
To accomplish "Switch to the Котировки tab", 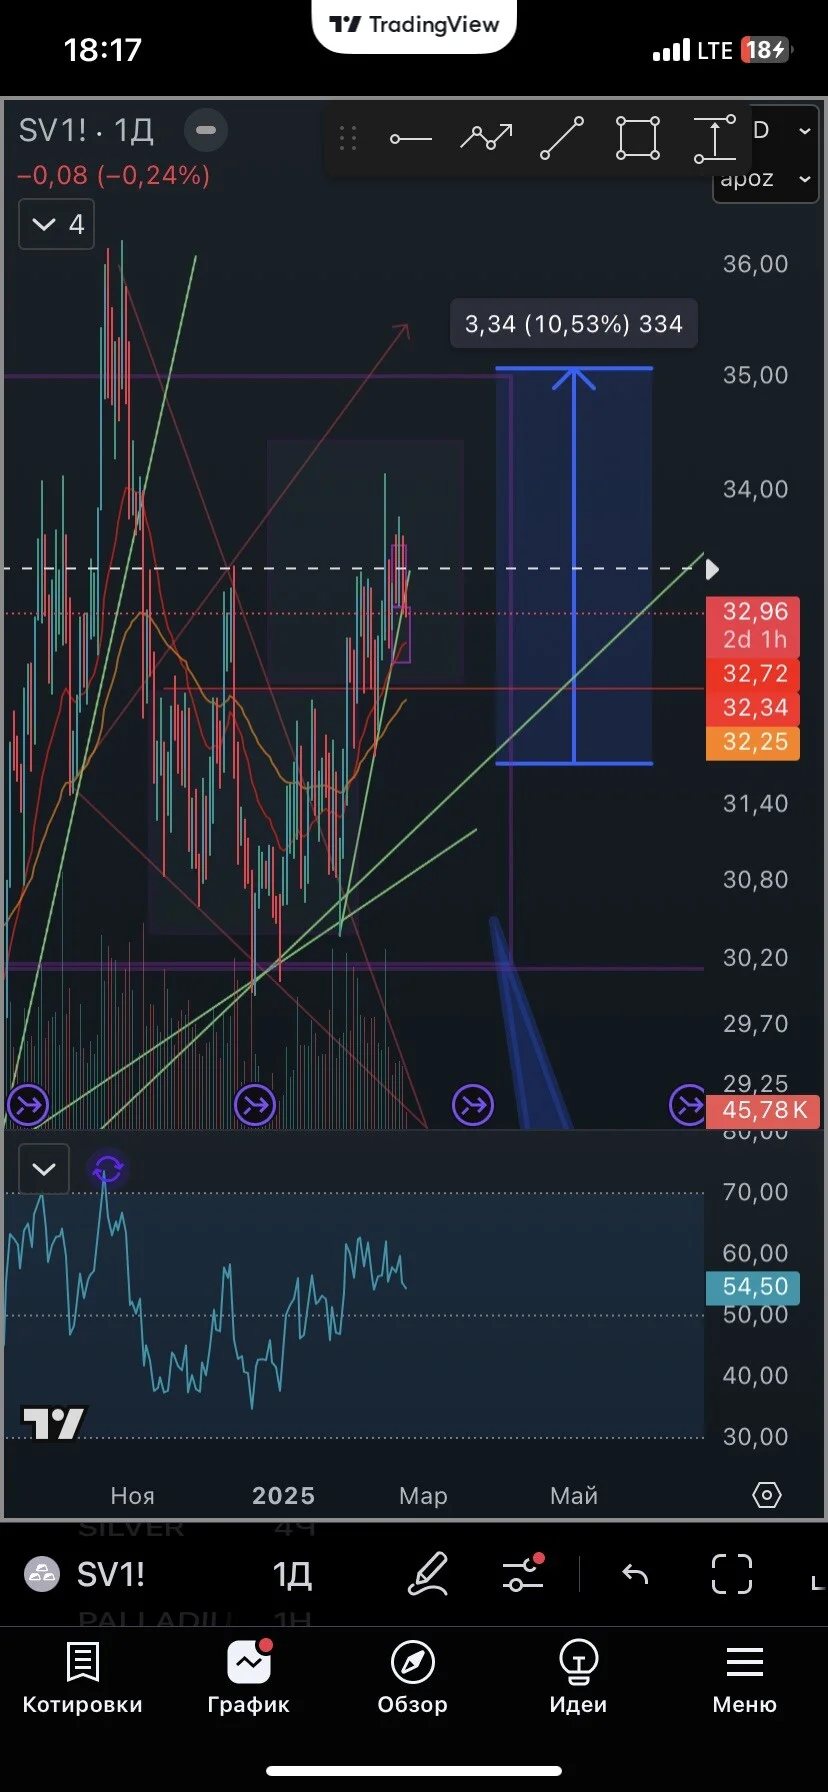I will (x=82, y=1679).
